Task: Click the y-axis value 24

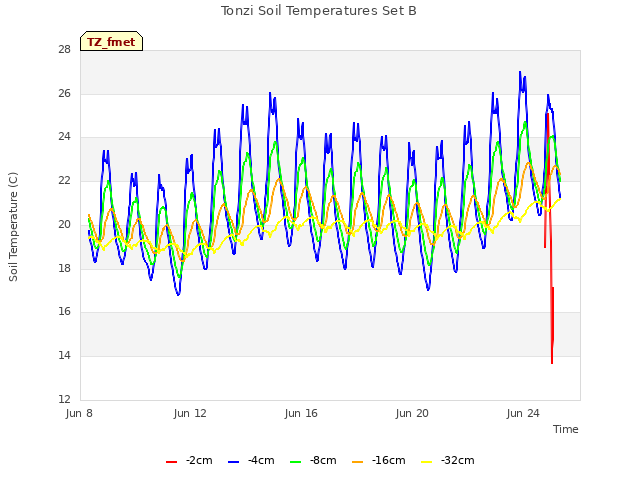Action: pos(64,137)
